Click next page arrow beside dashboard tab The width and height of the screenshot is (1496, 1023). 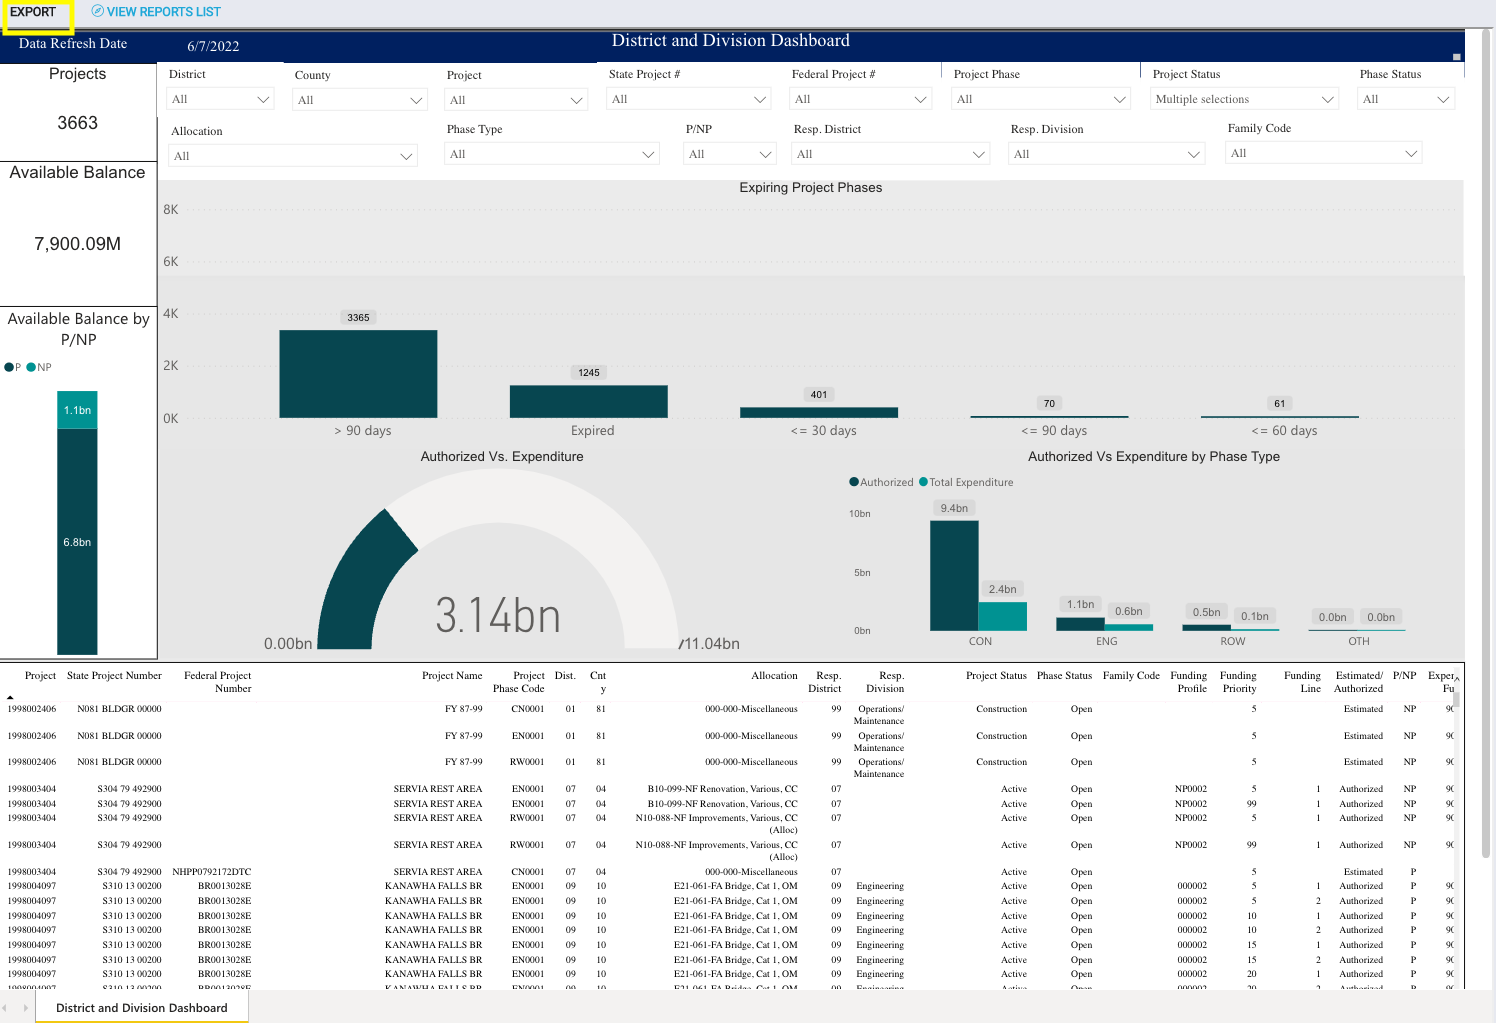pos(26,1008)
